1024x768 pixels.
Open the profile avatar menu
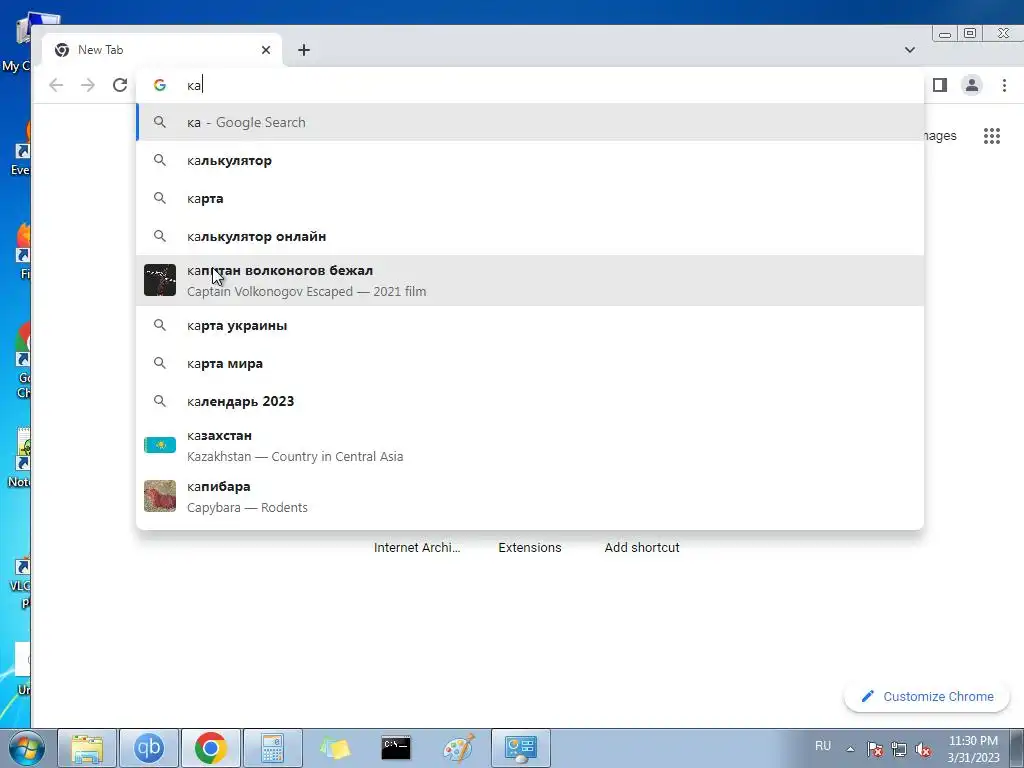click(972, 85)
